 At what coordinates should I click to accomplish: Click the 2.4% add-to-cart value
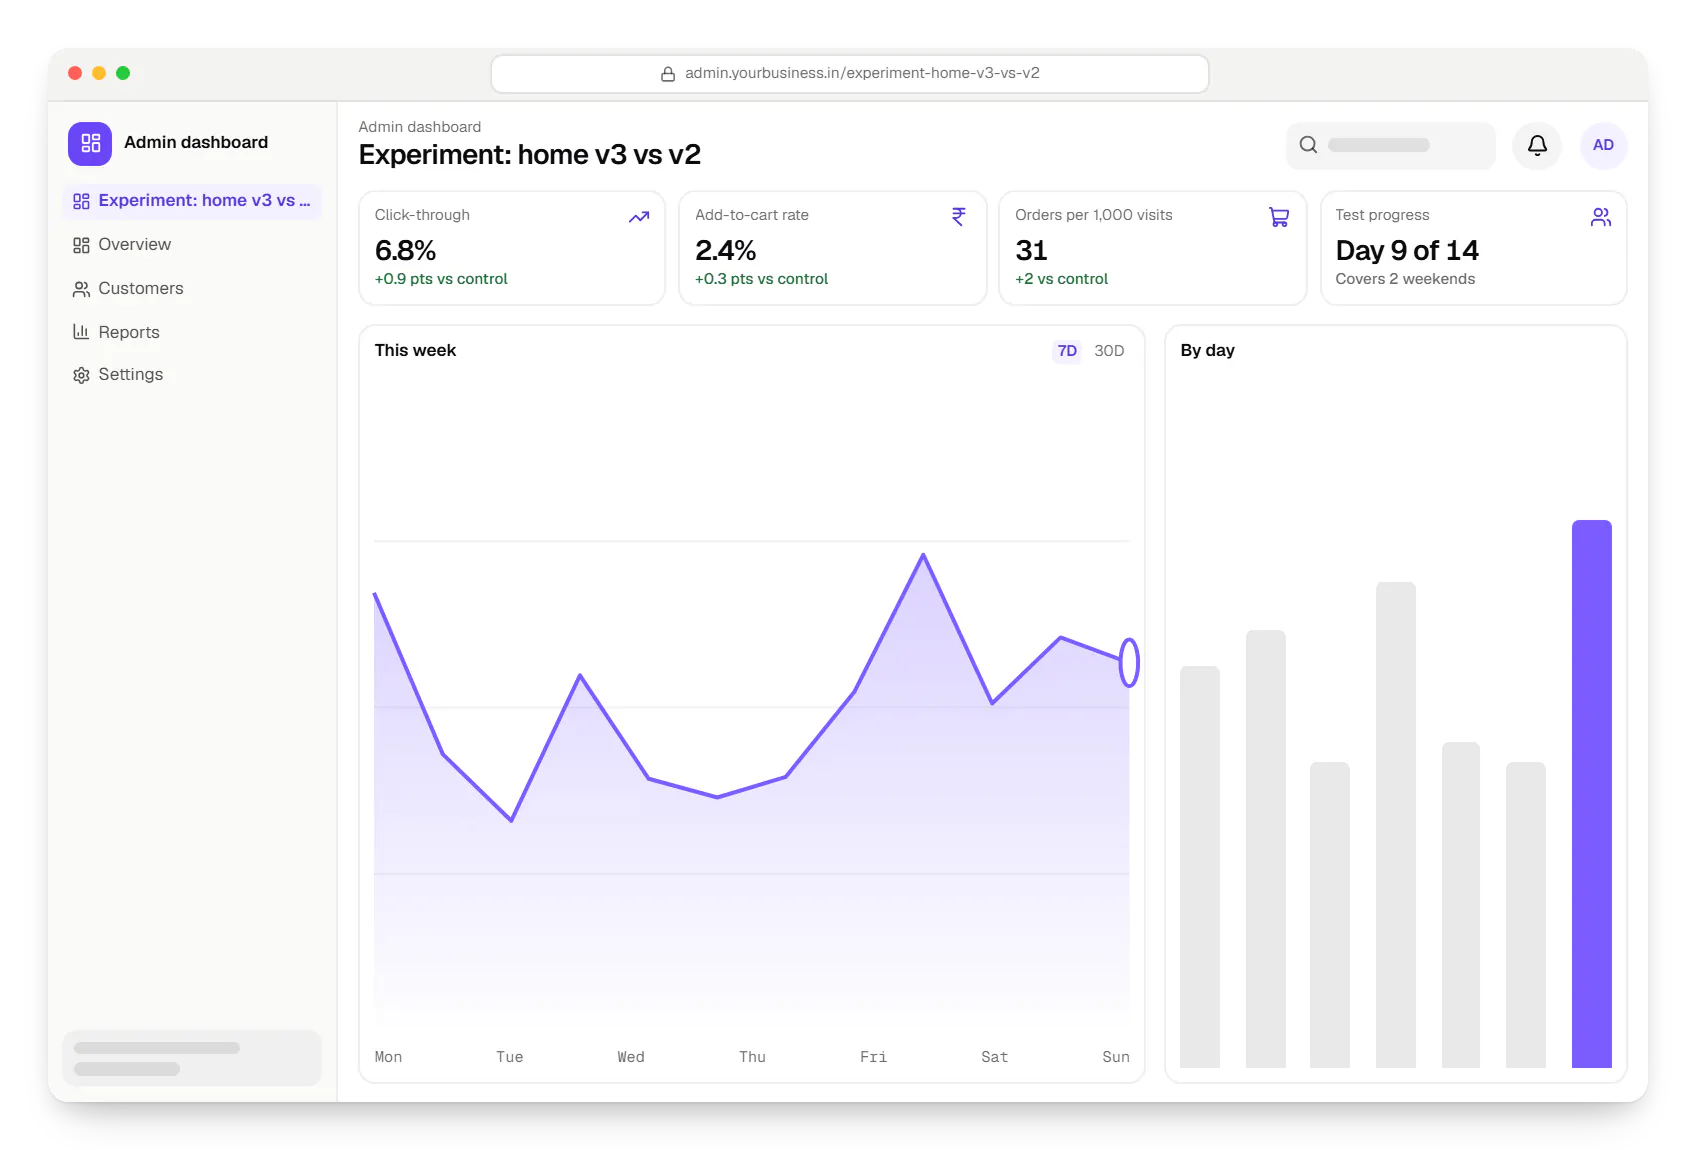[x=725, y=250]
